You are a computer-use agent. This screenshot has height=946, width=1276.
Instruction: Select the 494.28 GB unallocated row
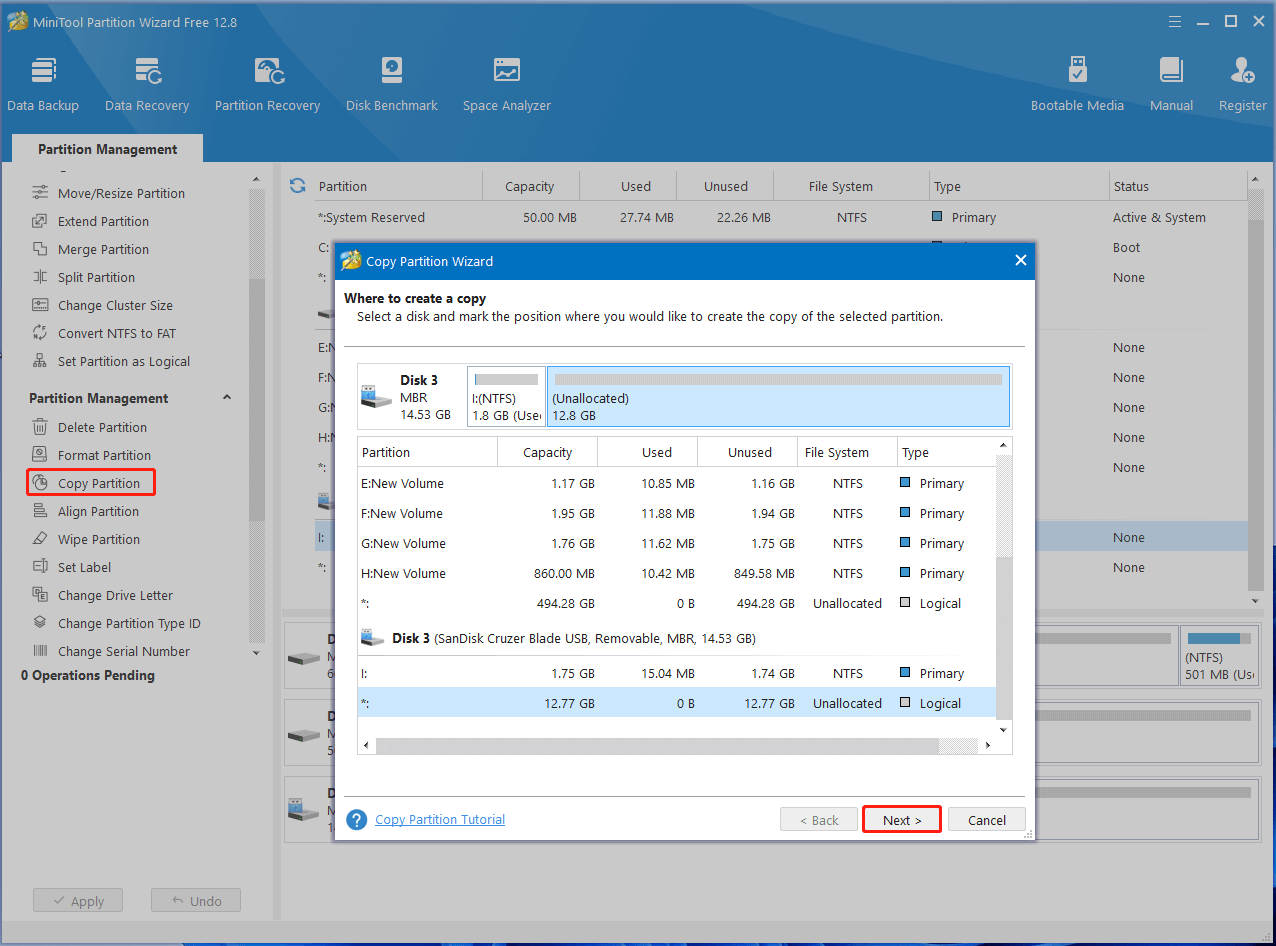point(677,603)
